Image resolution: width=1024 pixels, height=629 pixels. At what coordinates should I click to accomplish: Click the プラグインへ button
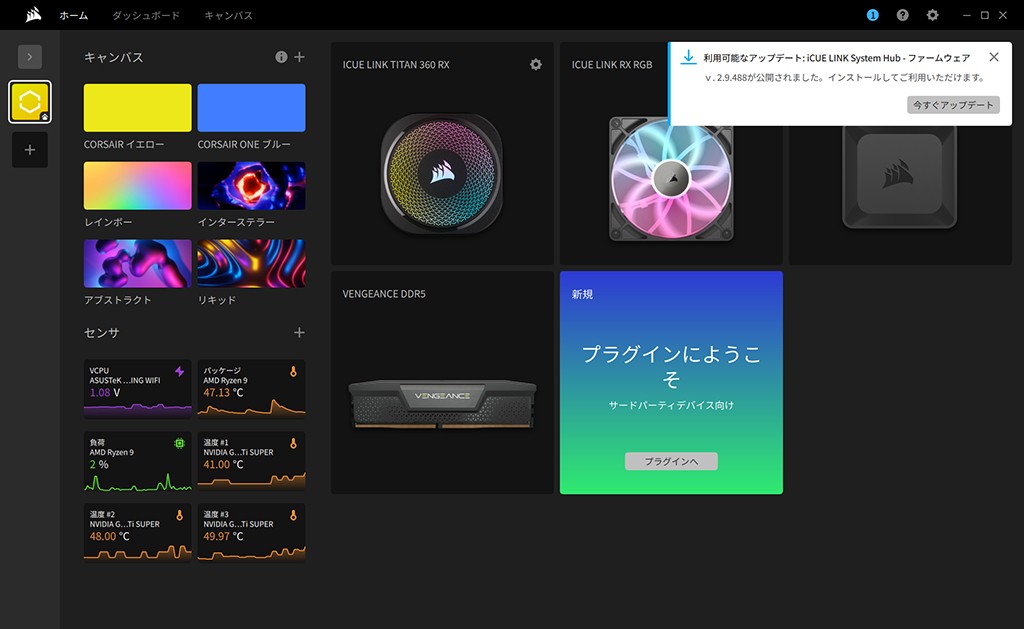coord(671,461)
